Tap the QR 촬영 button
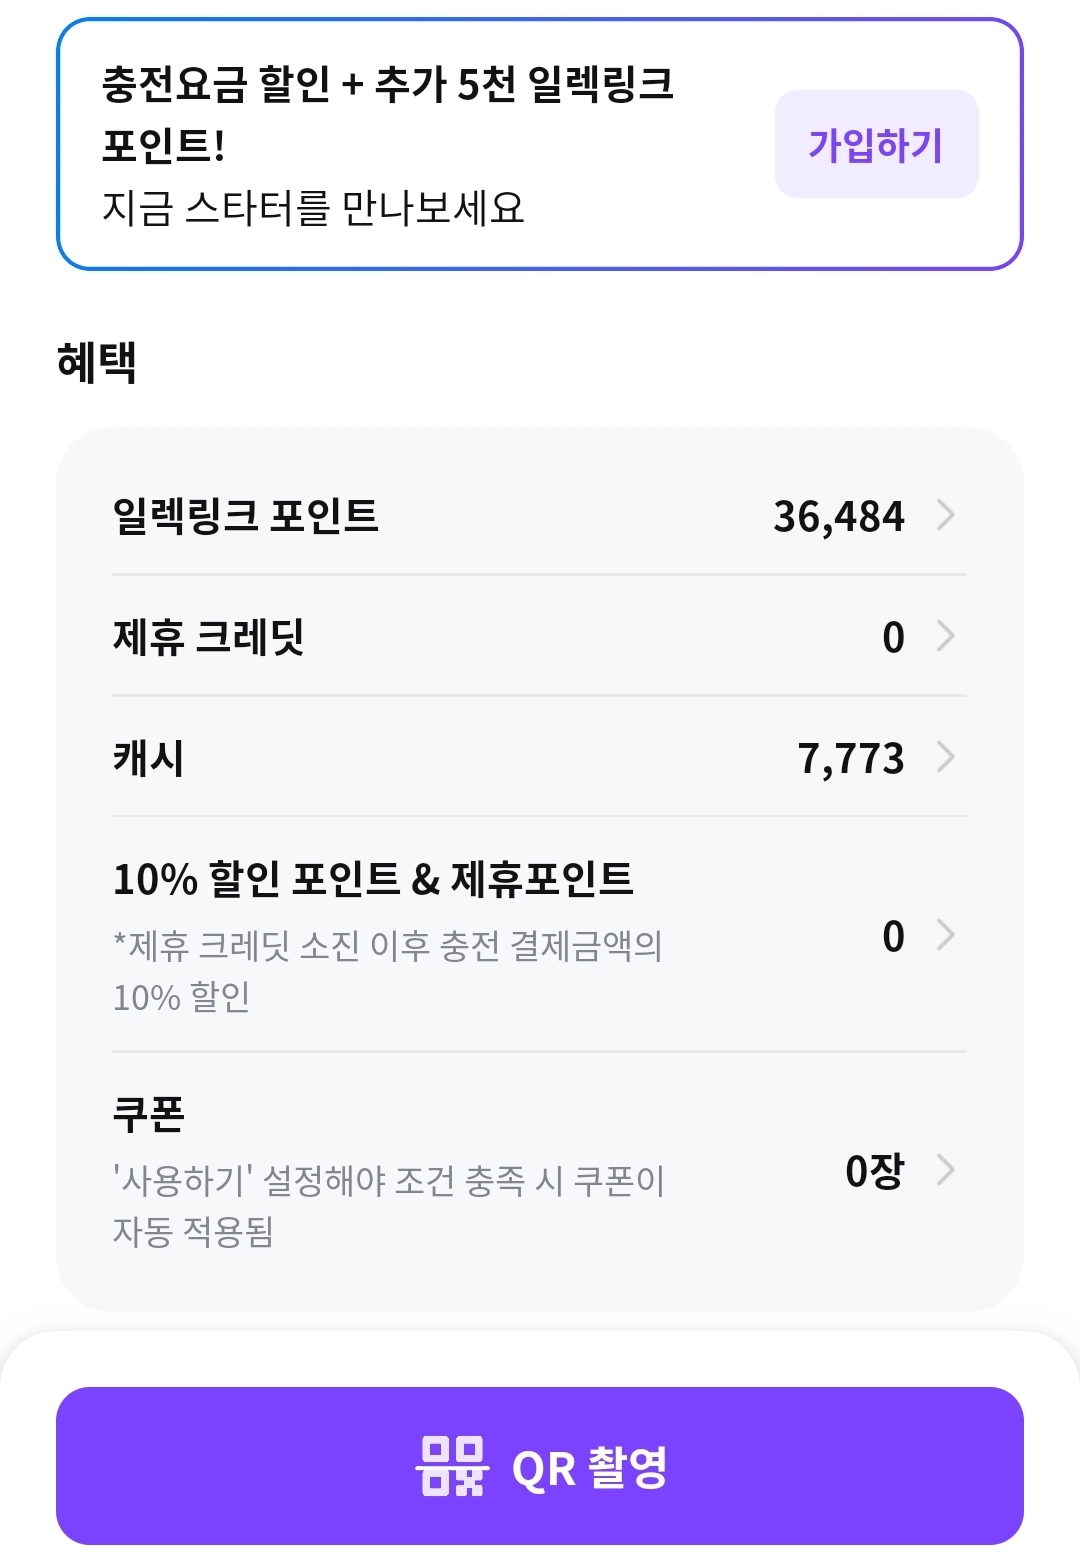 coord(540,1465)
